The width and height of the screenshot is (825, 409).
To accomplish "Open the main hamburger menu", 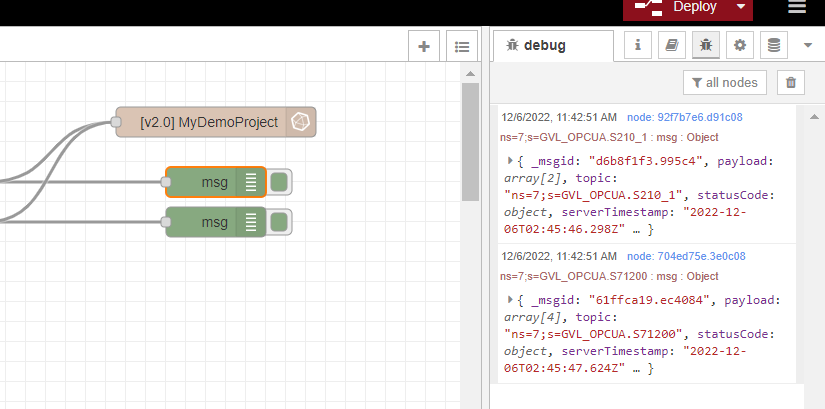I will click(x=797, y=6).
